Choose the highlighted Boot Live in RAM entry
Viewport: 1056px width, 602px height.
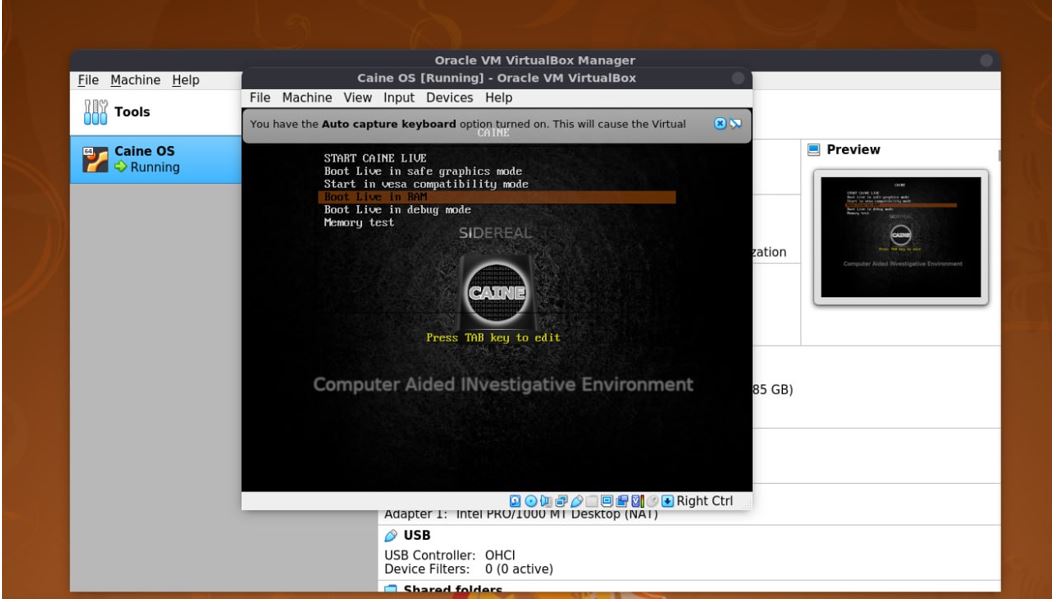coord(497,197)
